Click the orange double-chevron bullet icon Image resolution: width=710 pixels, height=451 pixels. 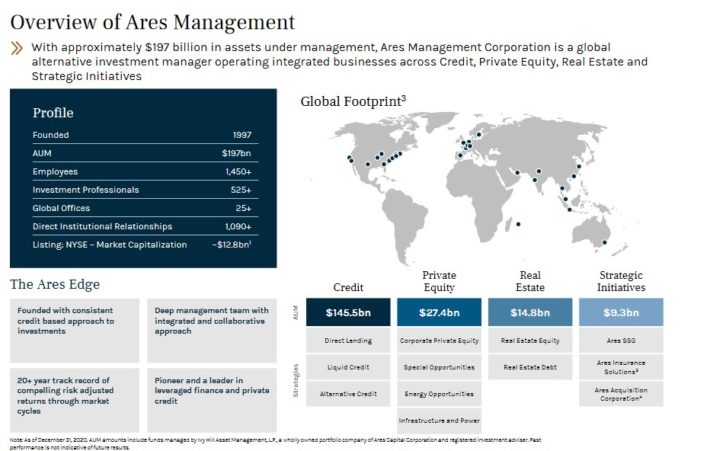[x=16, y=47]
